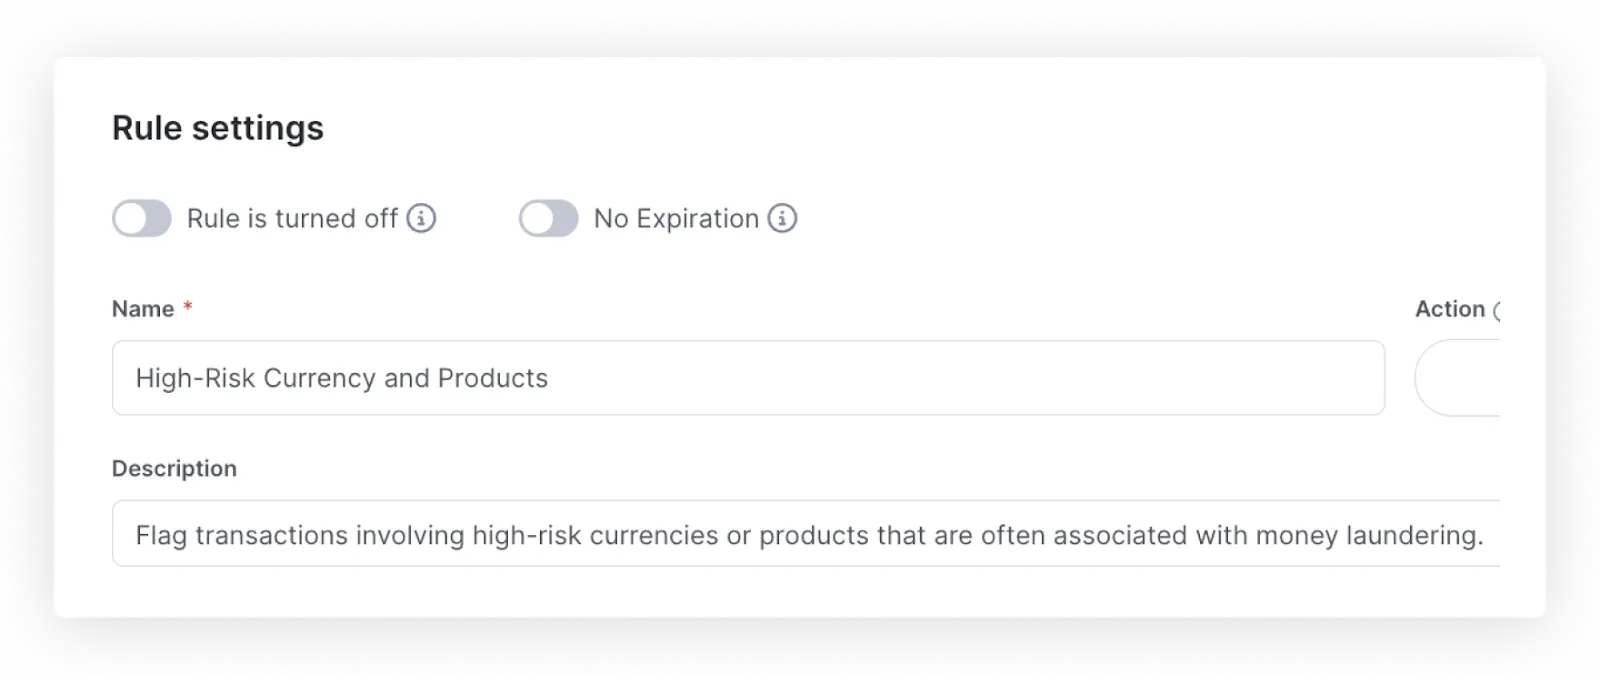This screenshot has width=1600, height=675.
Task: Toggle the No Expiration switch
Action: click(x=548, y=218)
